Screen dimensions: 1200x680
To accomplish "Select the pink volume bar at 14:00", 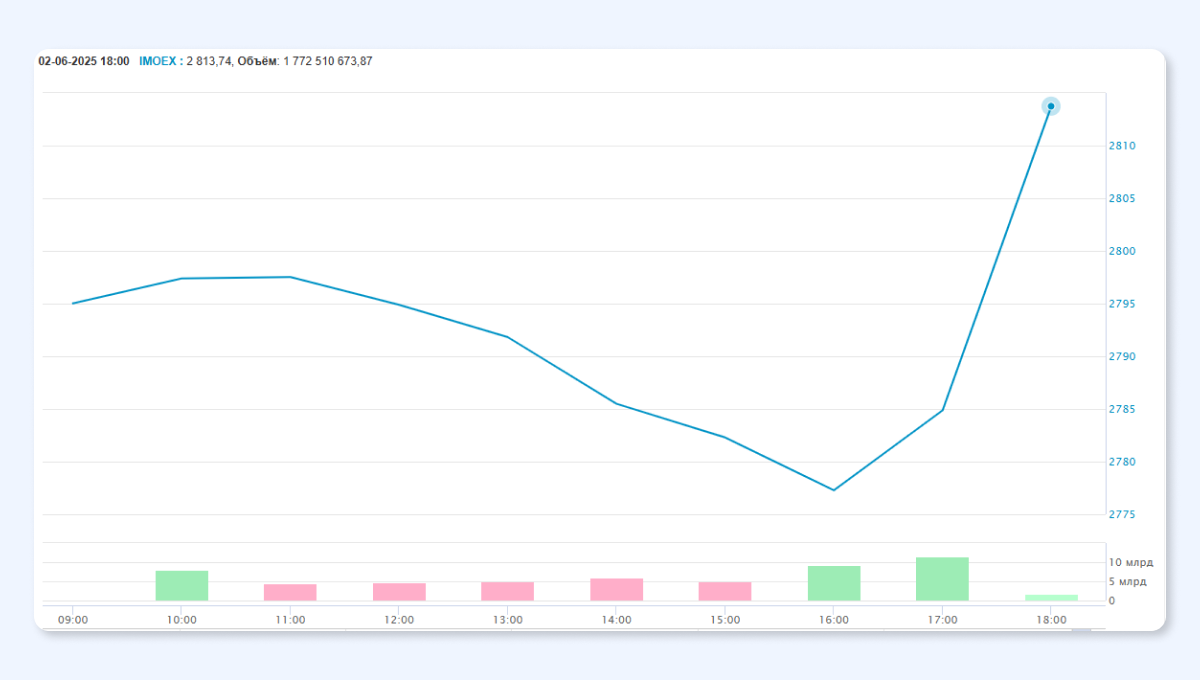I will click(x=616, y=589).
